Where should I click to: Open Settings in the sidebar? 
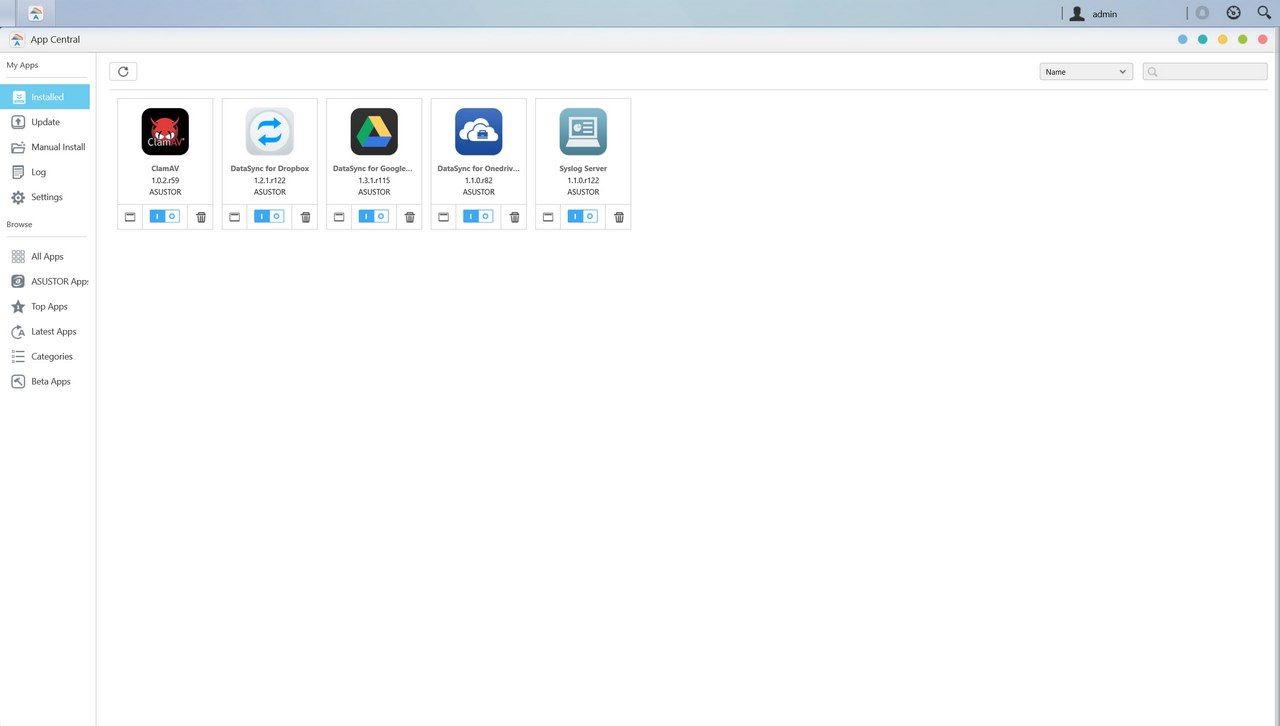[x=45, y=197]
